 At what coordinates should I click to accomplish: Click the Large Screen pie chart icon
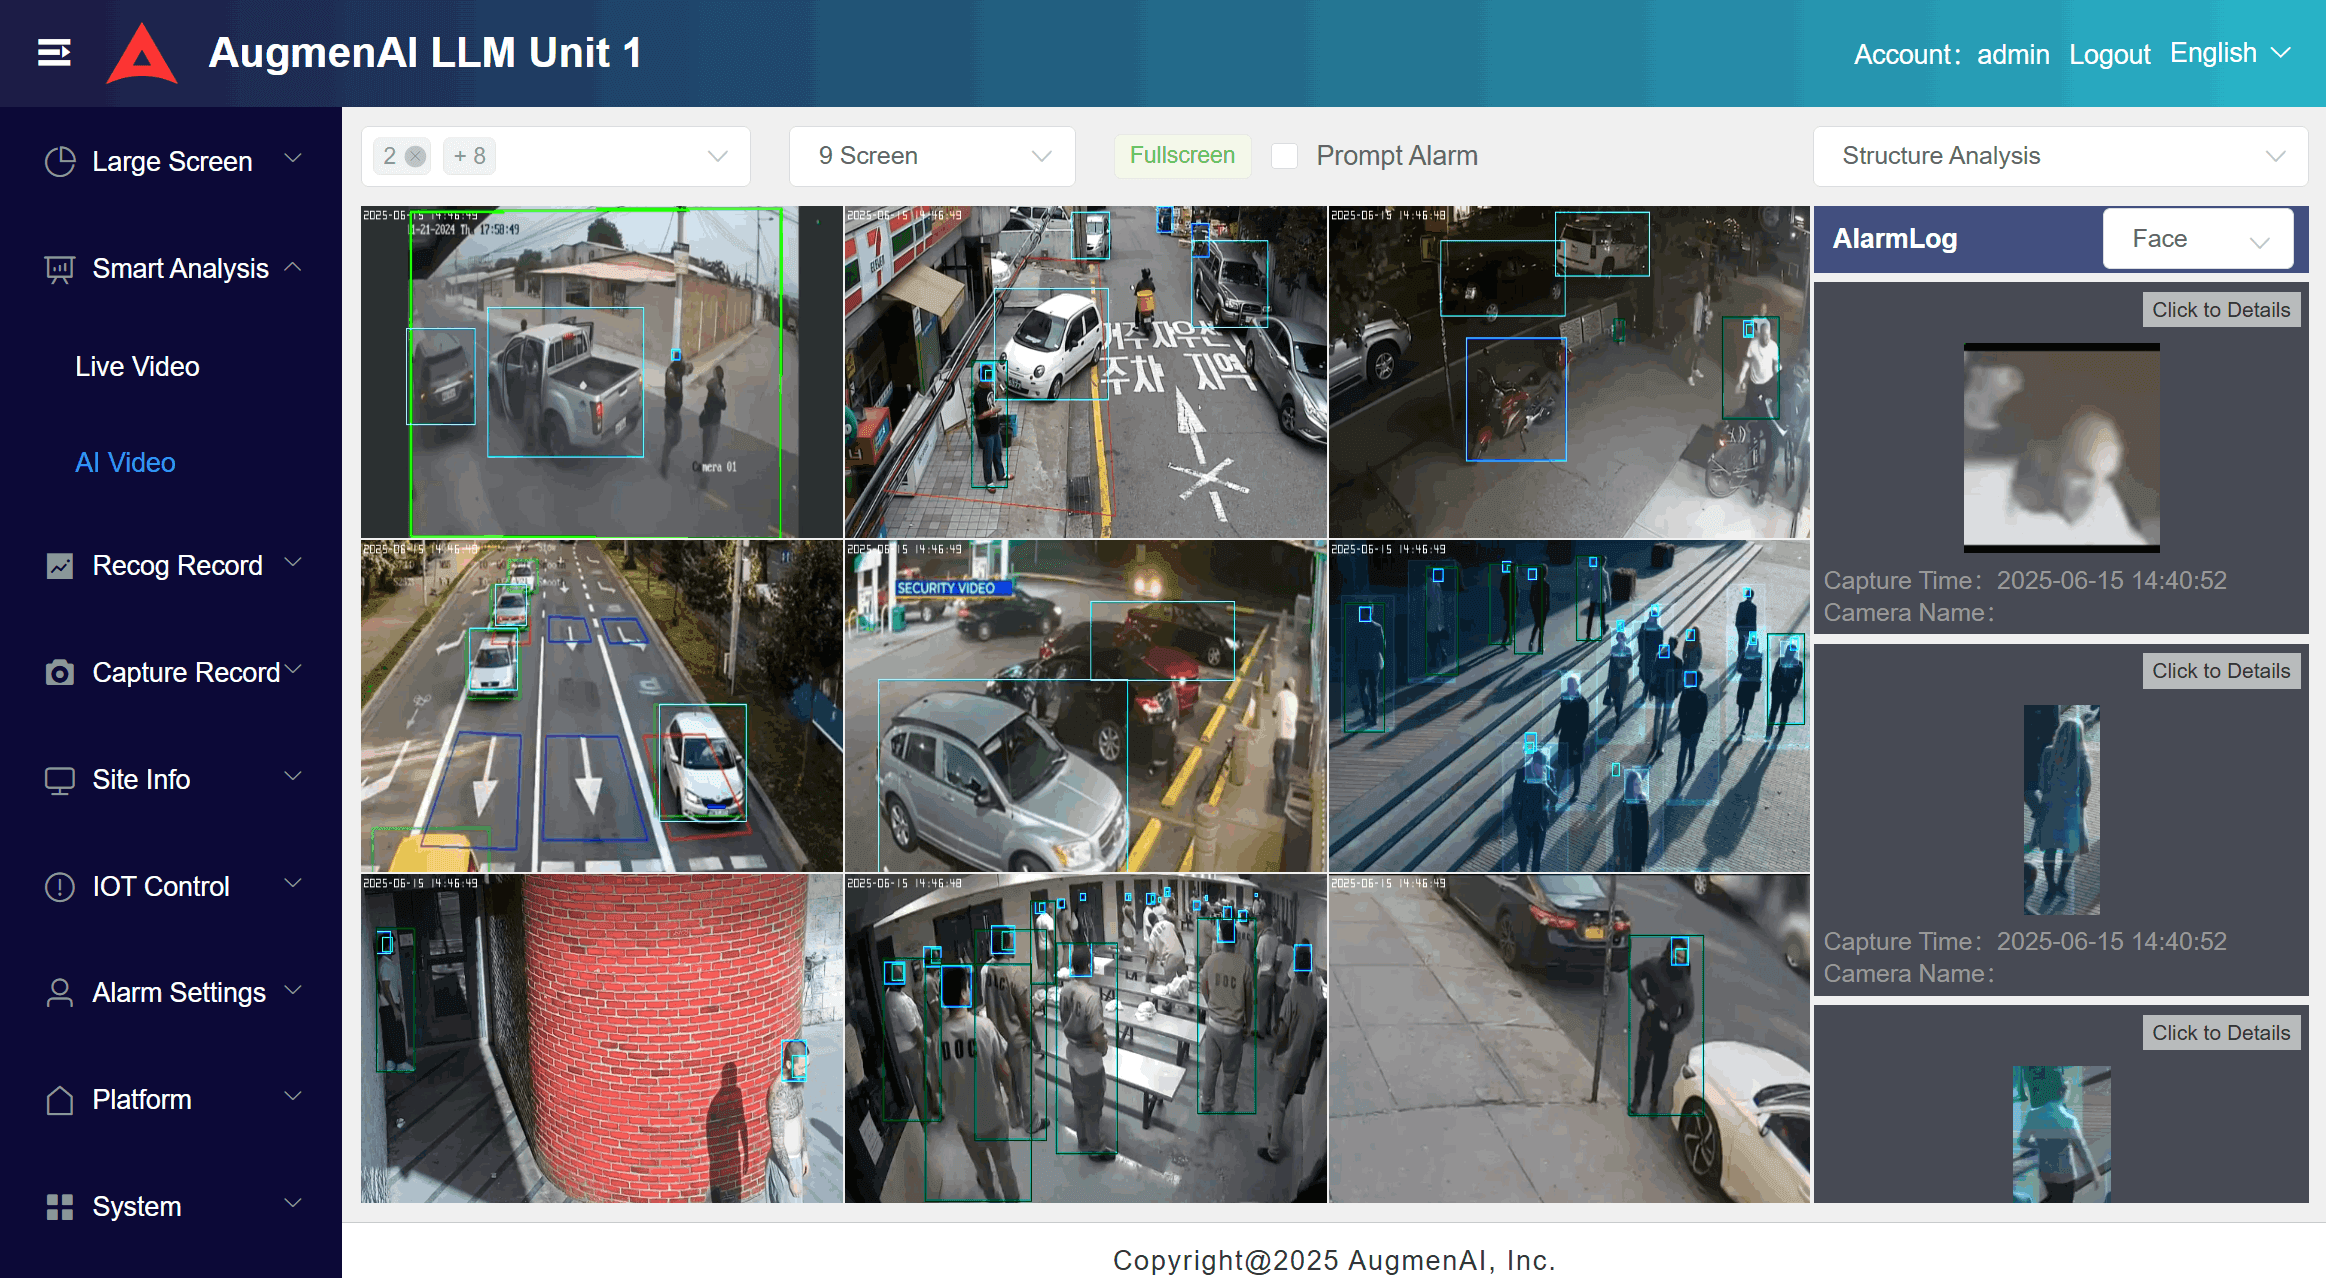(60, 161)
